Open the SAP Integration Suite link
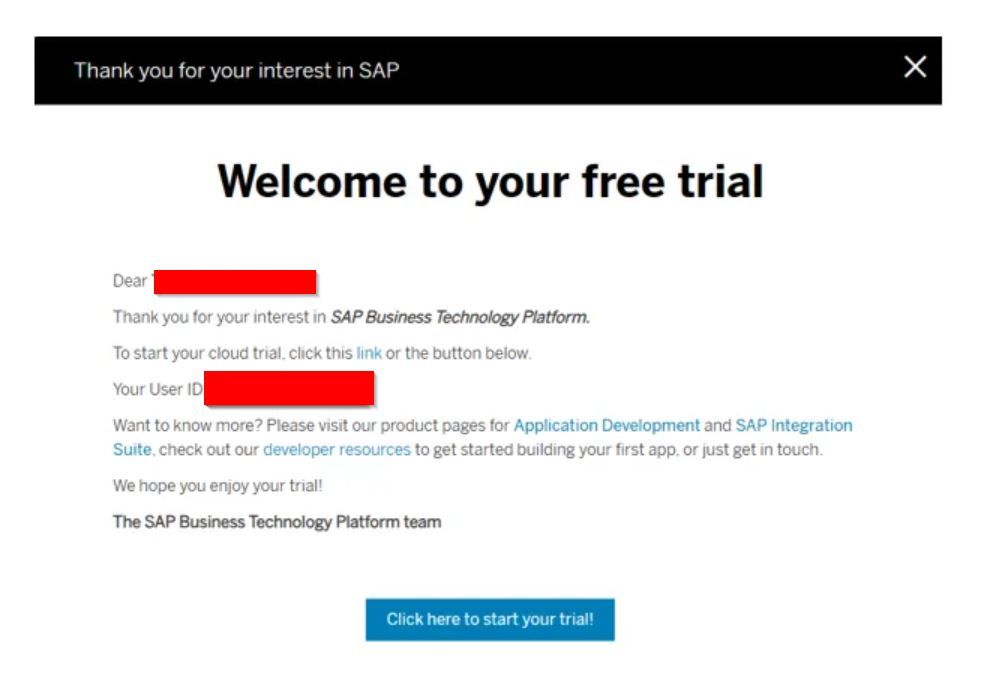986x692 pixels. pyautogui.click(x=482, y=437)
